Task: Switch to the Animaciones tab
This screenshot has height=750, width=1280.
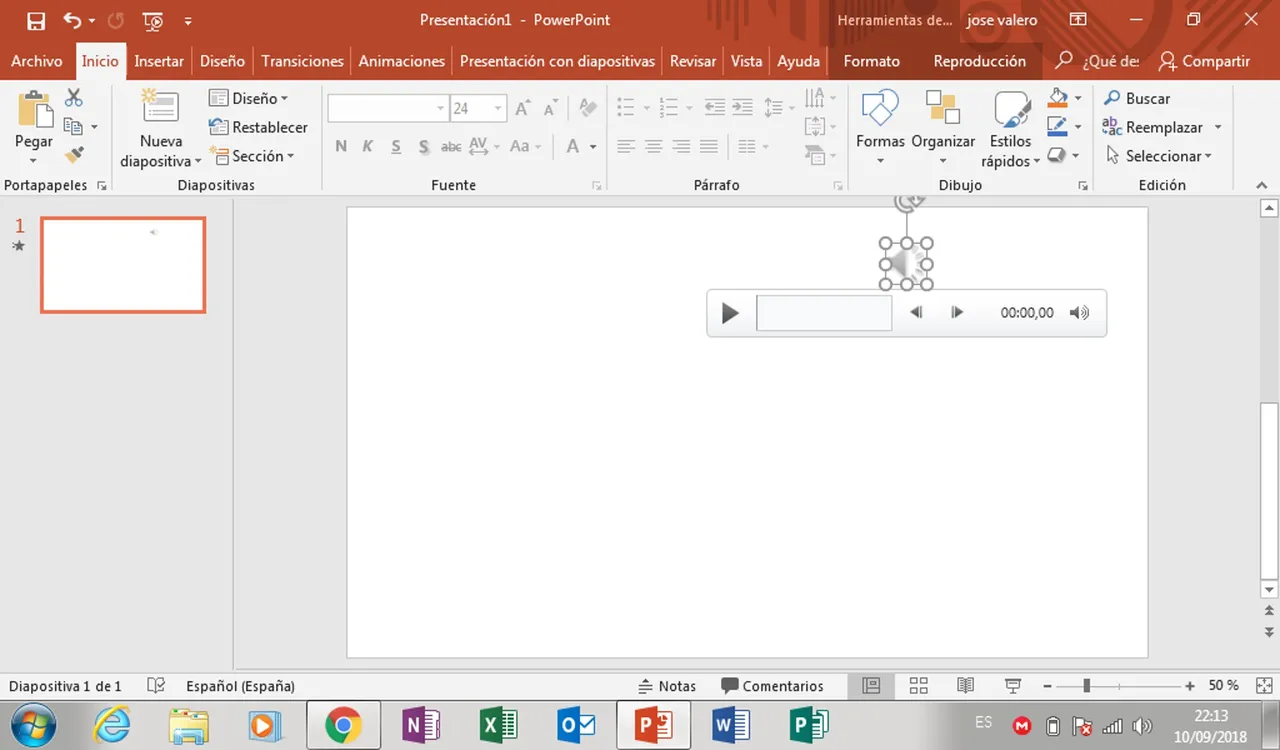Action: (402, 61)
